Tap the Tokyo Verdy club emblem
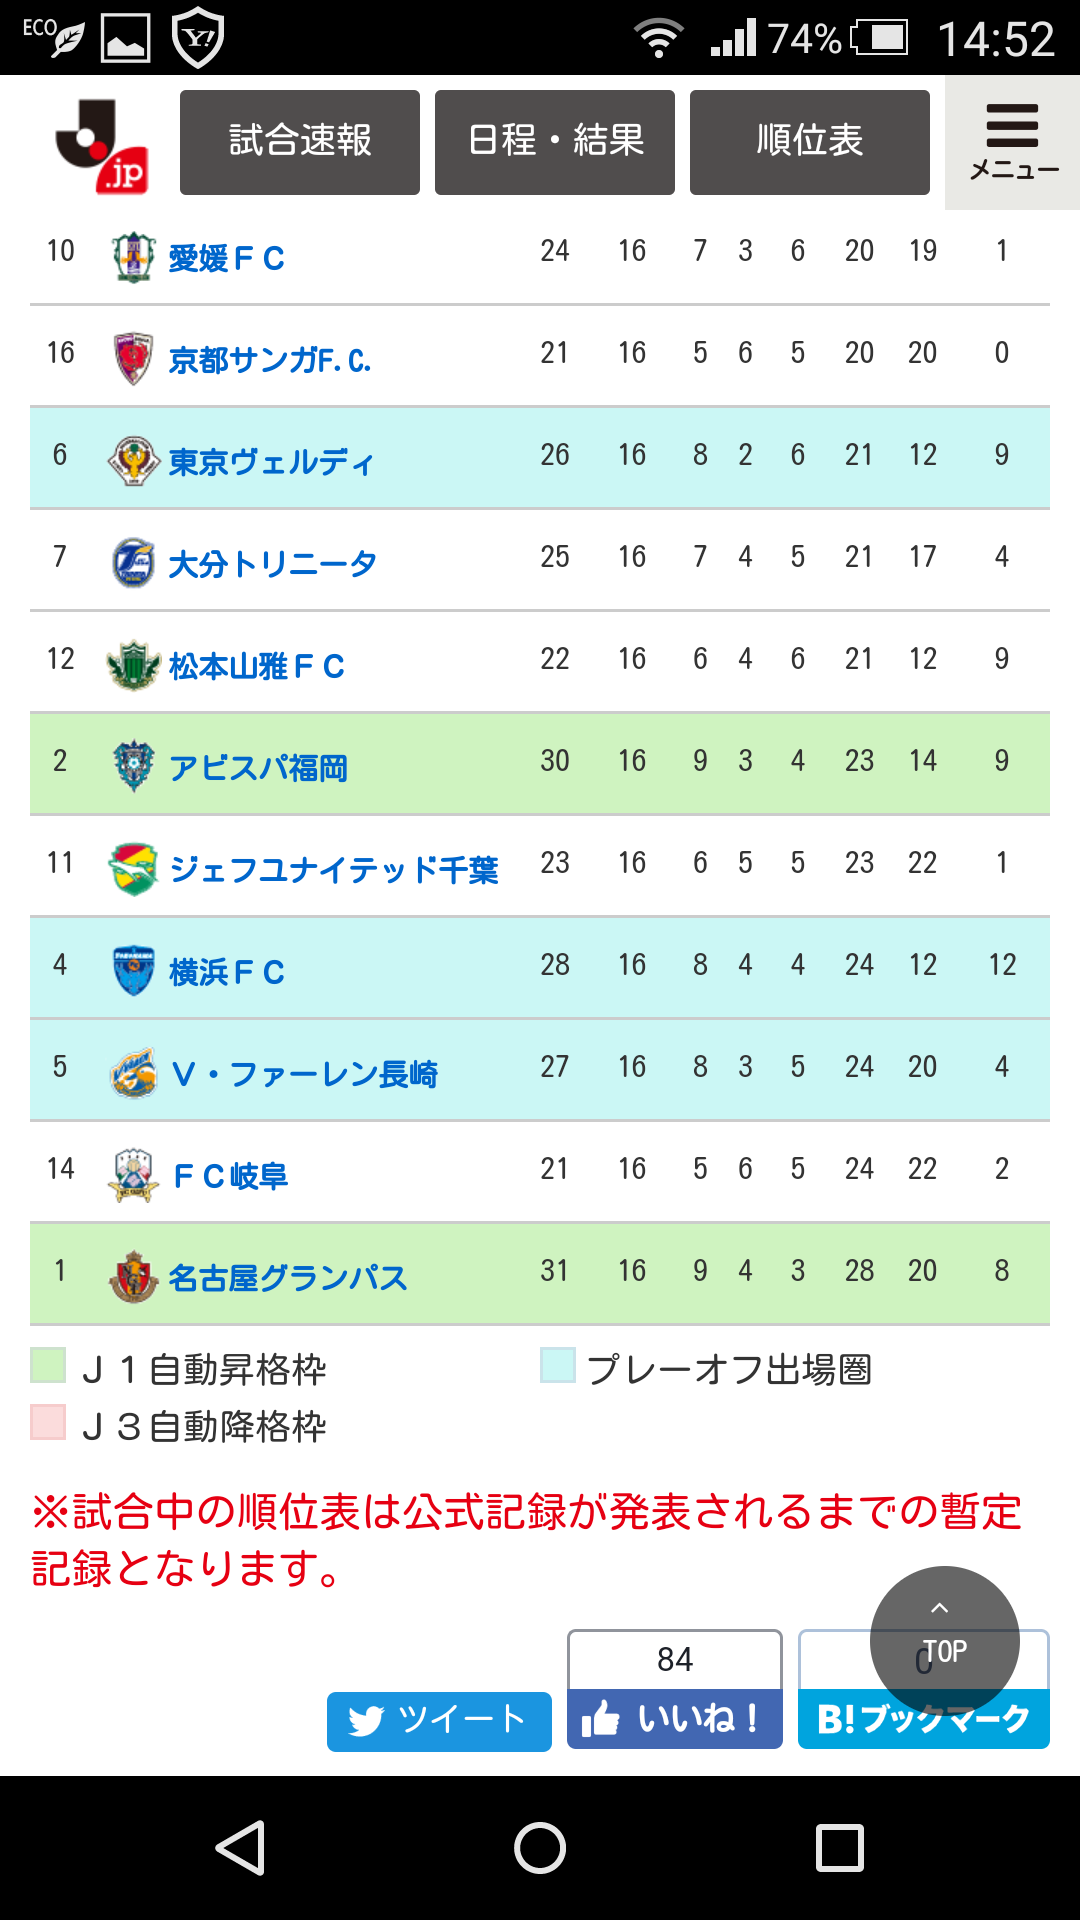This screenshot has width=1080, height=1920. [133, 461]
